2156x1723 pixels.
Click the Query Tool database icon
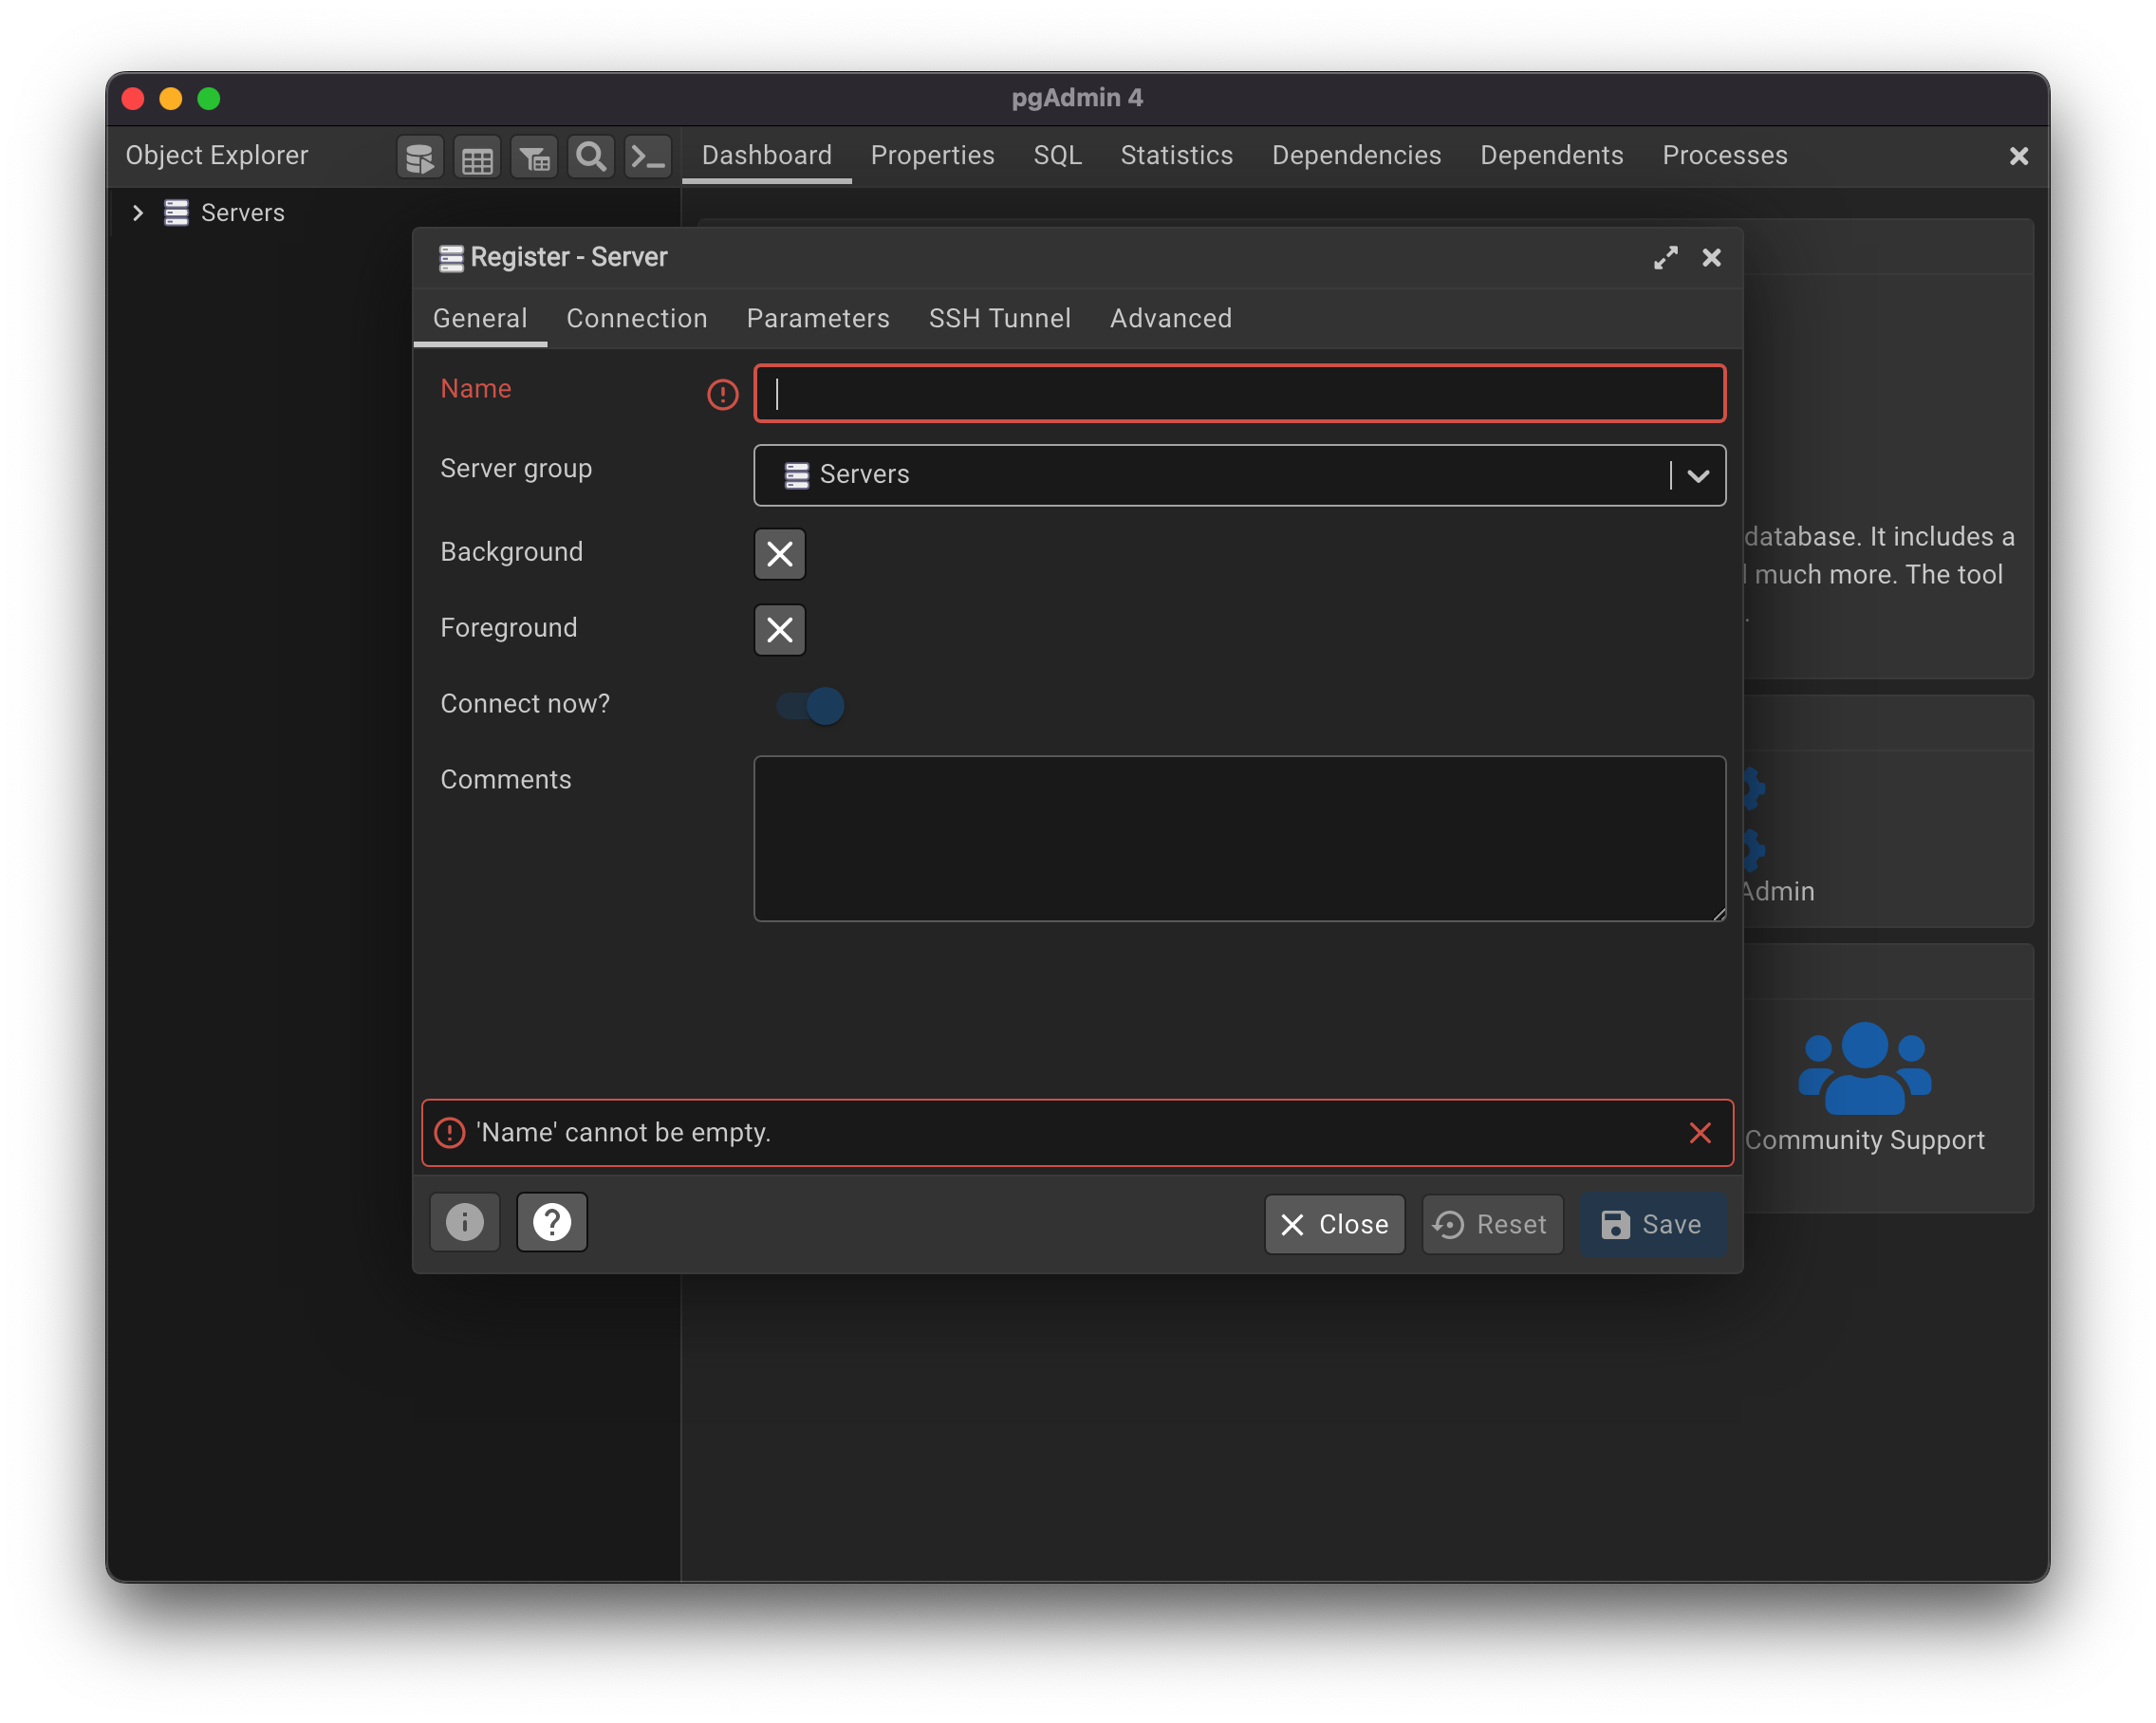(420, 157)
